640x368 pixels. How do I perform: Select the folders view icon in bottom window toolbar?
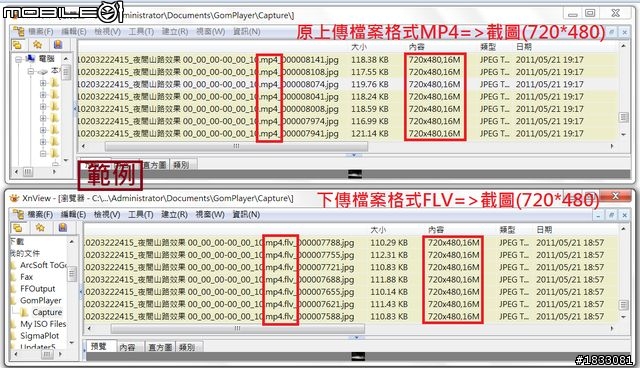point(18,228)
